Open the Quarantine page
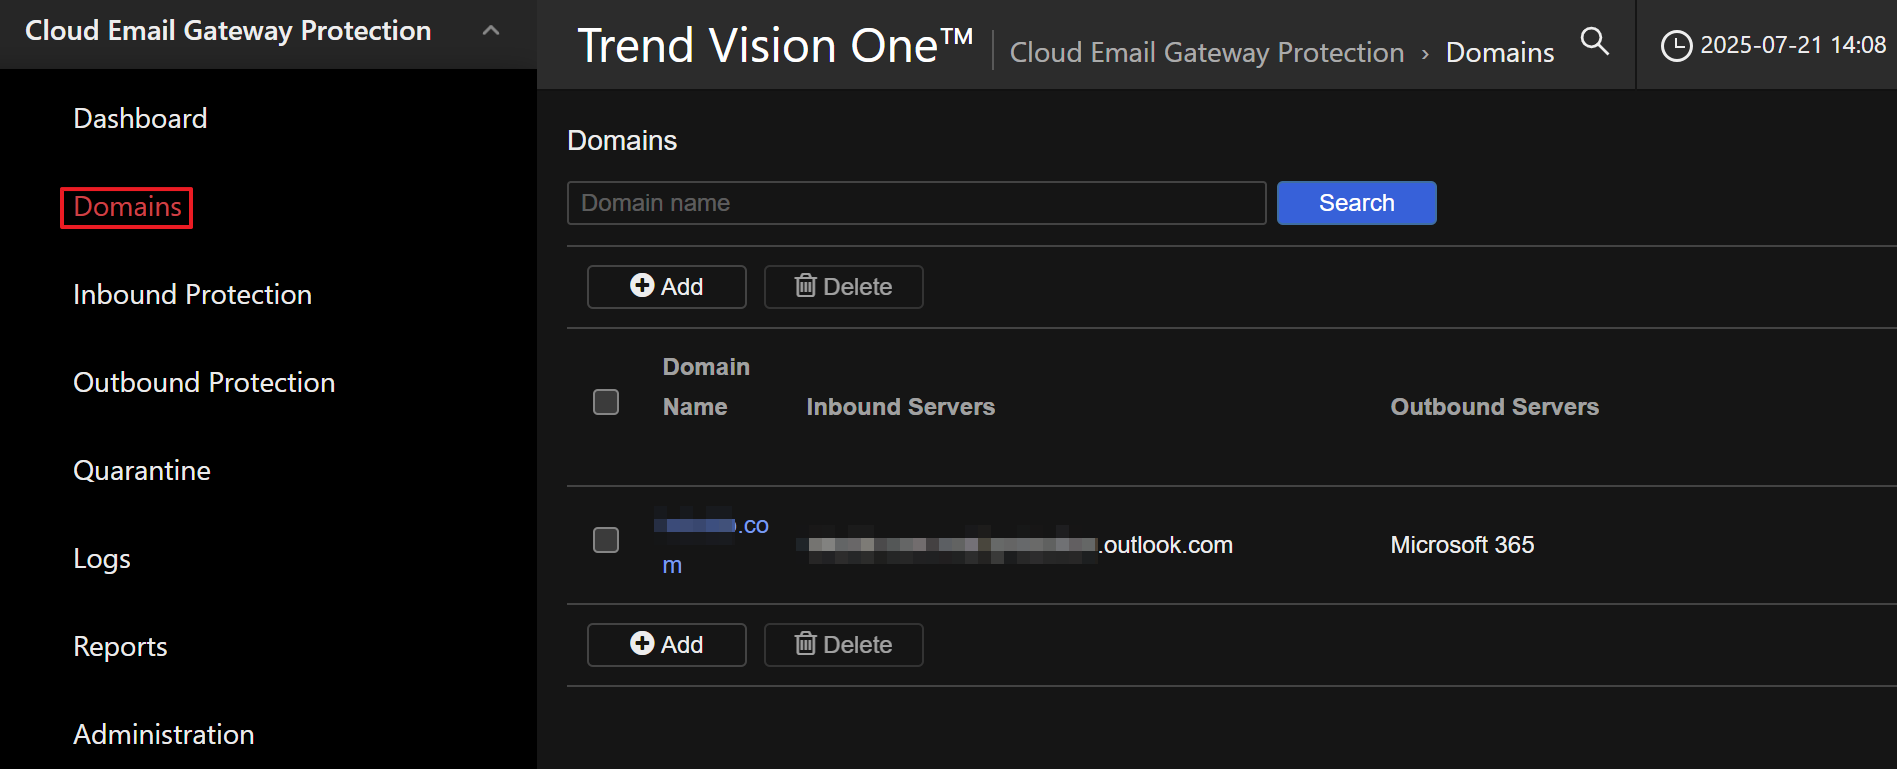Image resolution: width=1897 pixels, height=769 pixels. (142, 471)
